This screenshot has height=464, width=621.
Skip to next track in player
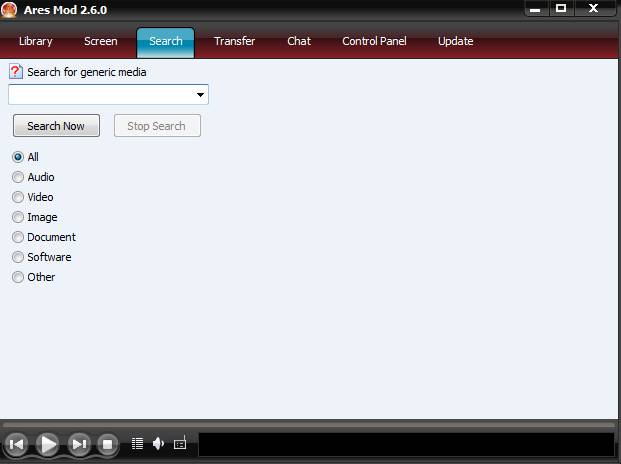click(x=79, y=444)
